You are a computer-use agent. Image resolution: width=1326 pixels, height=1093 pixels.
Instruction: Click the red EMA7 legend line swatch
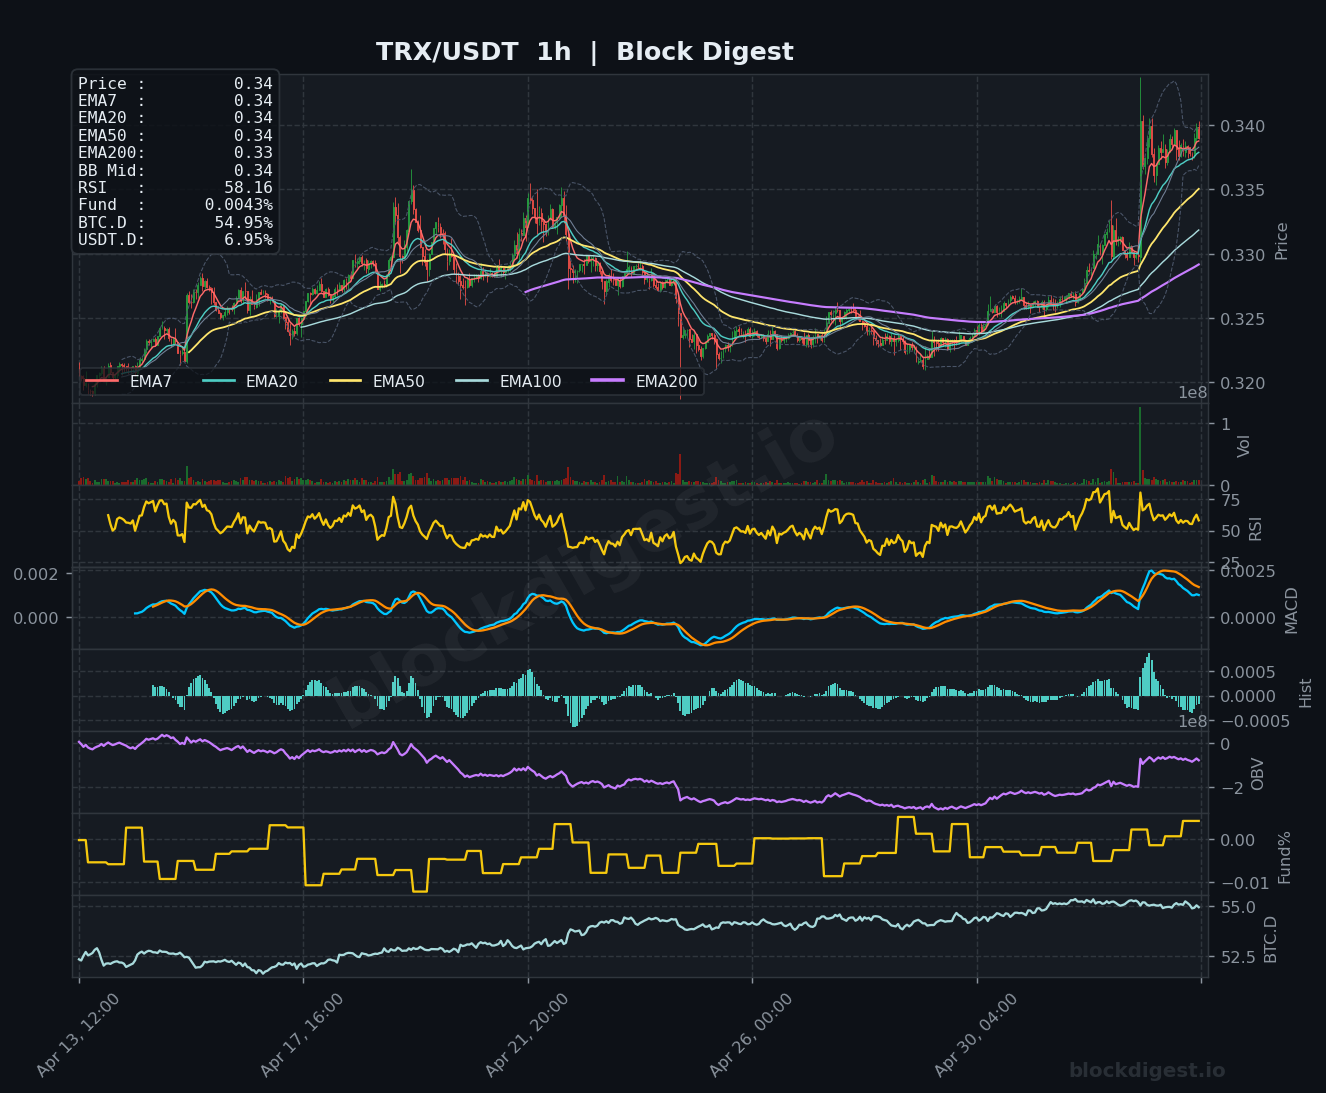point(102,381)
